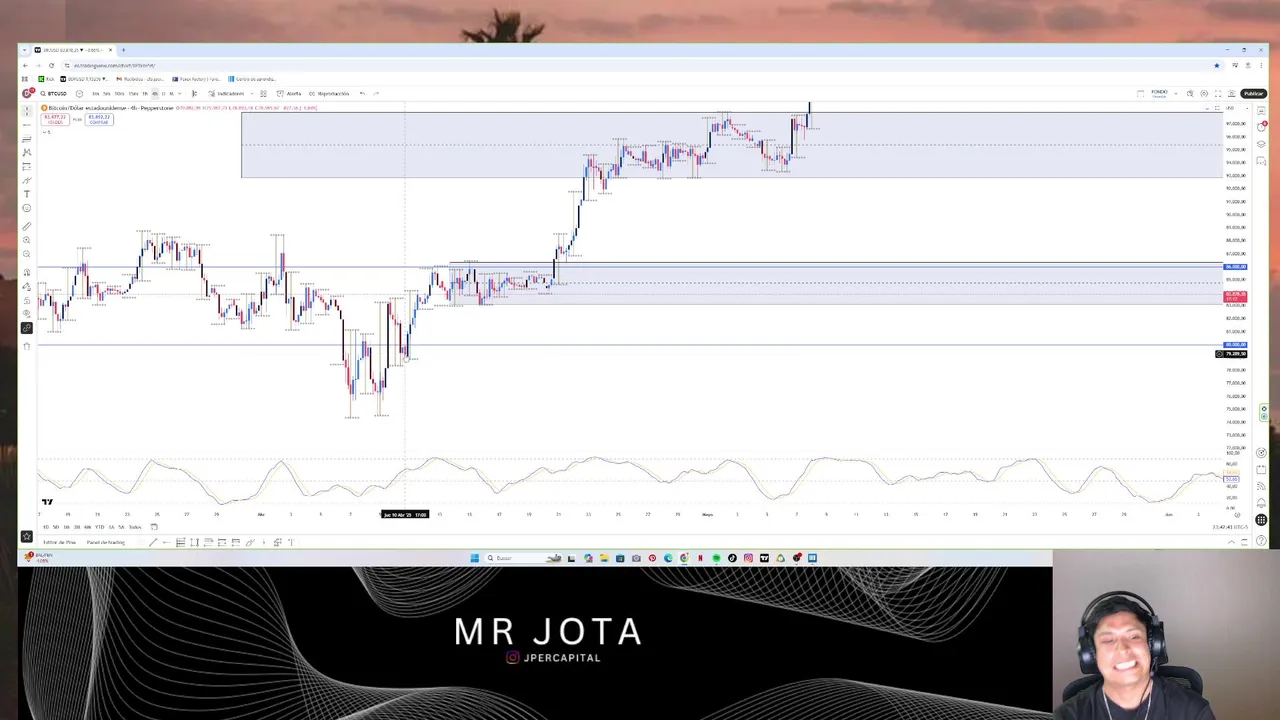The image size is (1280, 720).
Task: Open the Centro de aprendizaje bookmark
Action: click(x=252, y=79)
